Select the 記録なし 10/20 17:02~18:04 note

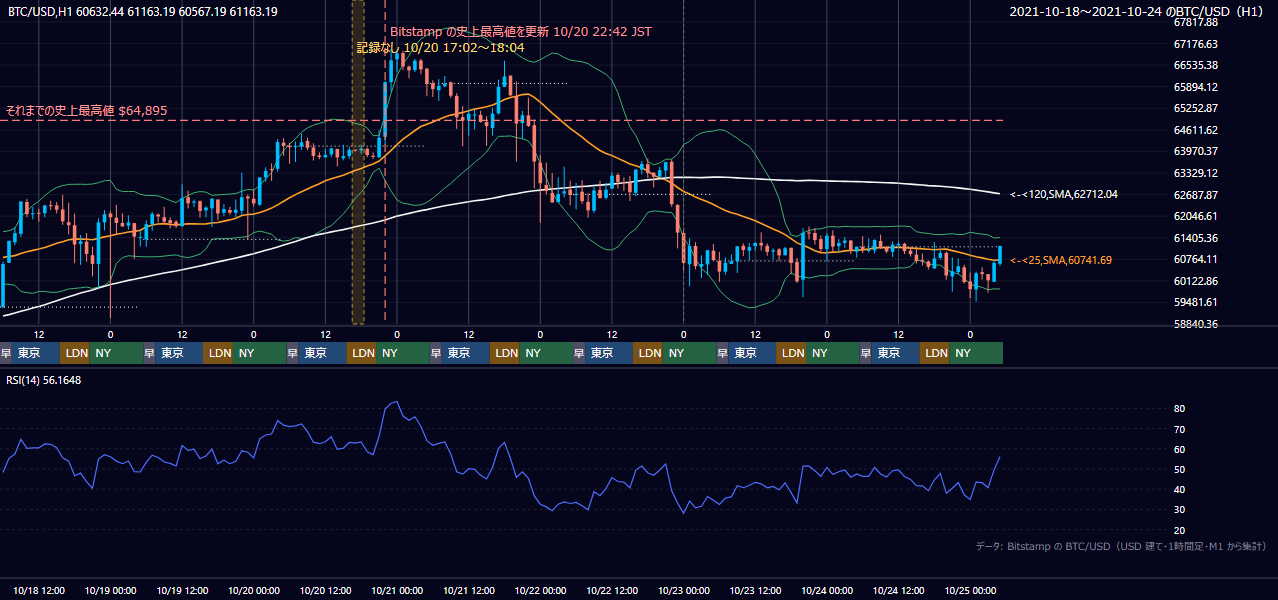tap(441, 47)
